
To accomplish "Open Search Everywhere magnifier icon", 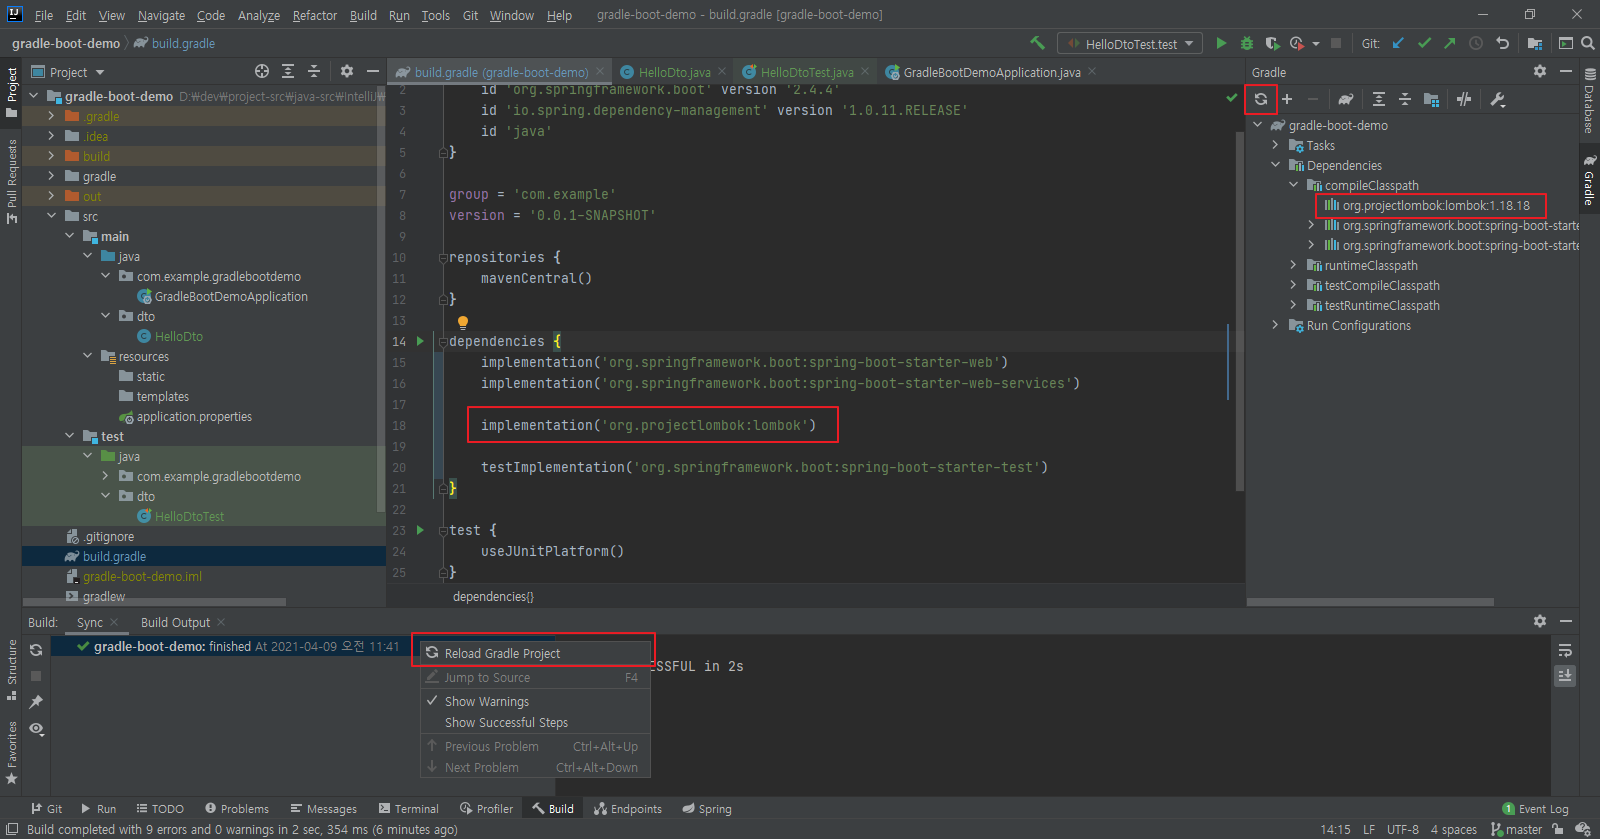I will [1587, 43].
